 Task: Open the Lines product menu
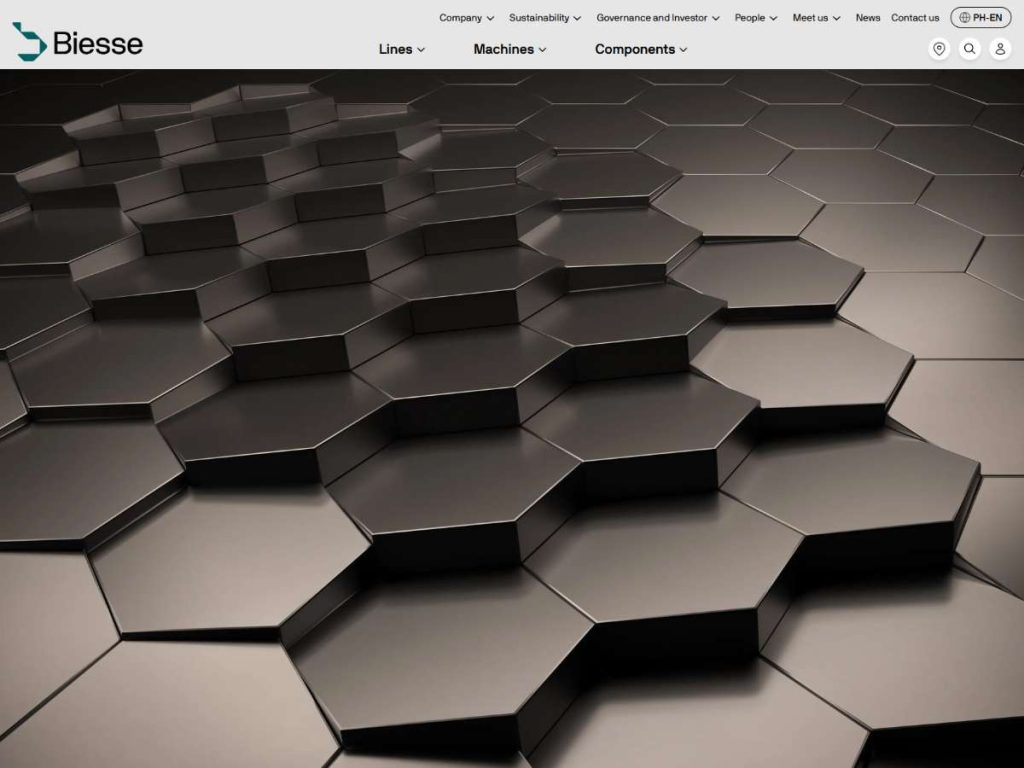[402, 49]
